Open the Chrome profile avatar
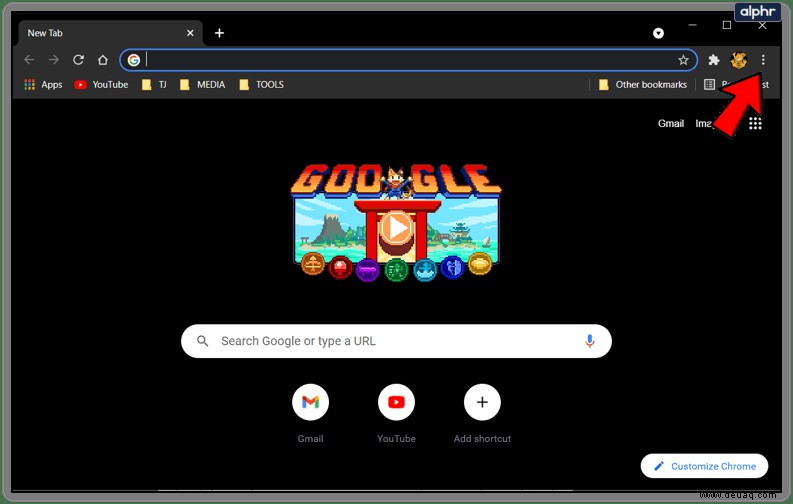This screenshot has height=504, width=793. (x=738, y=60)
